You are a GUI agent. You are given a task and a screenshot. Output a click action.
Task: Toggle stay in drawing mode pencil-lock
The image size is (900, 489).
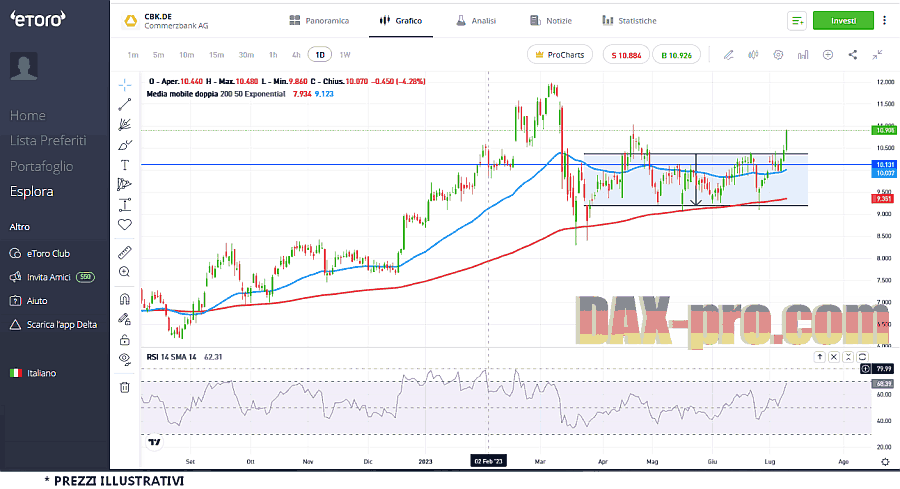point(125,319)
